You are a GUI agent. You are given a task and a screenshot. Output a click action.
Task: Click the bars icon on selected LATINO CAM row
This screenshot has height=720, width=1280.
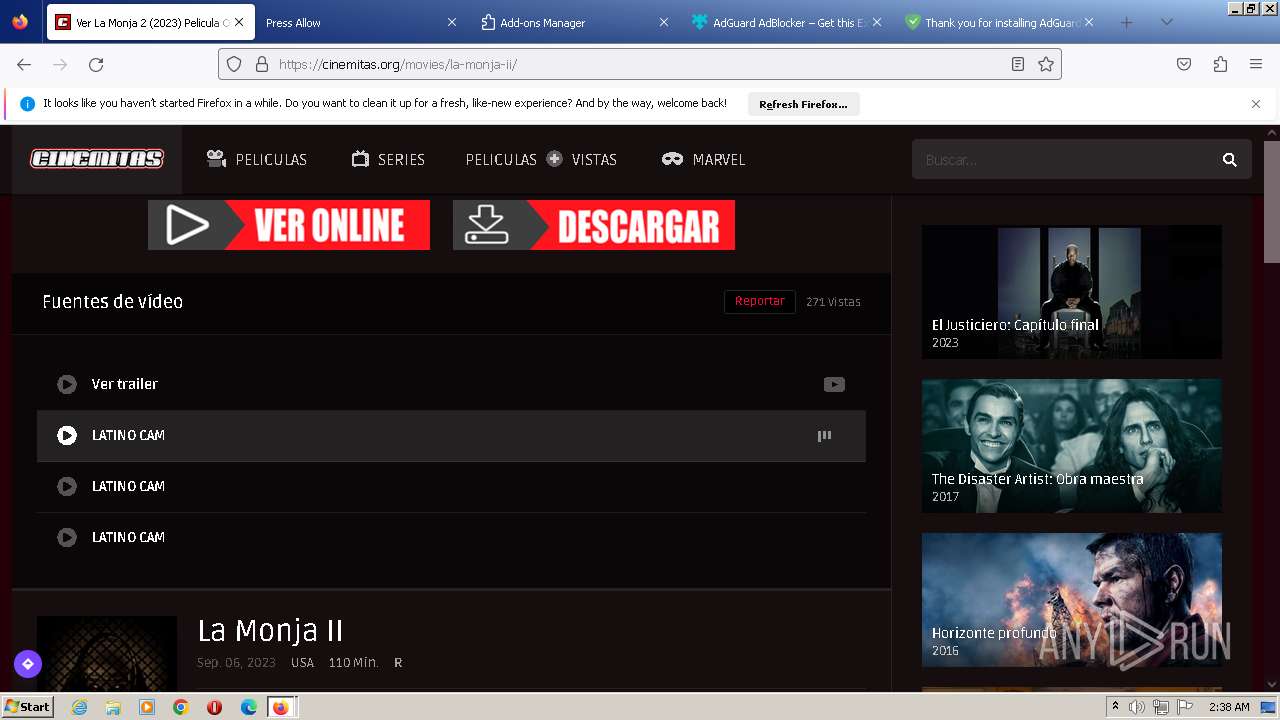point(824,435)
